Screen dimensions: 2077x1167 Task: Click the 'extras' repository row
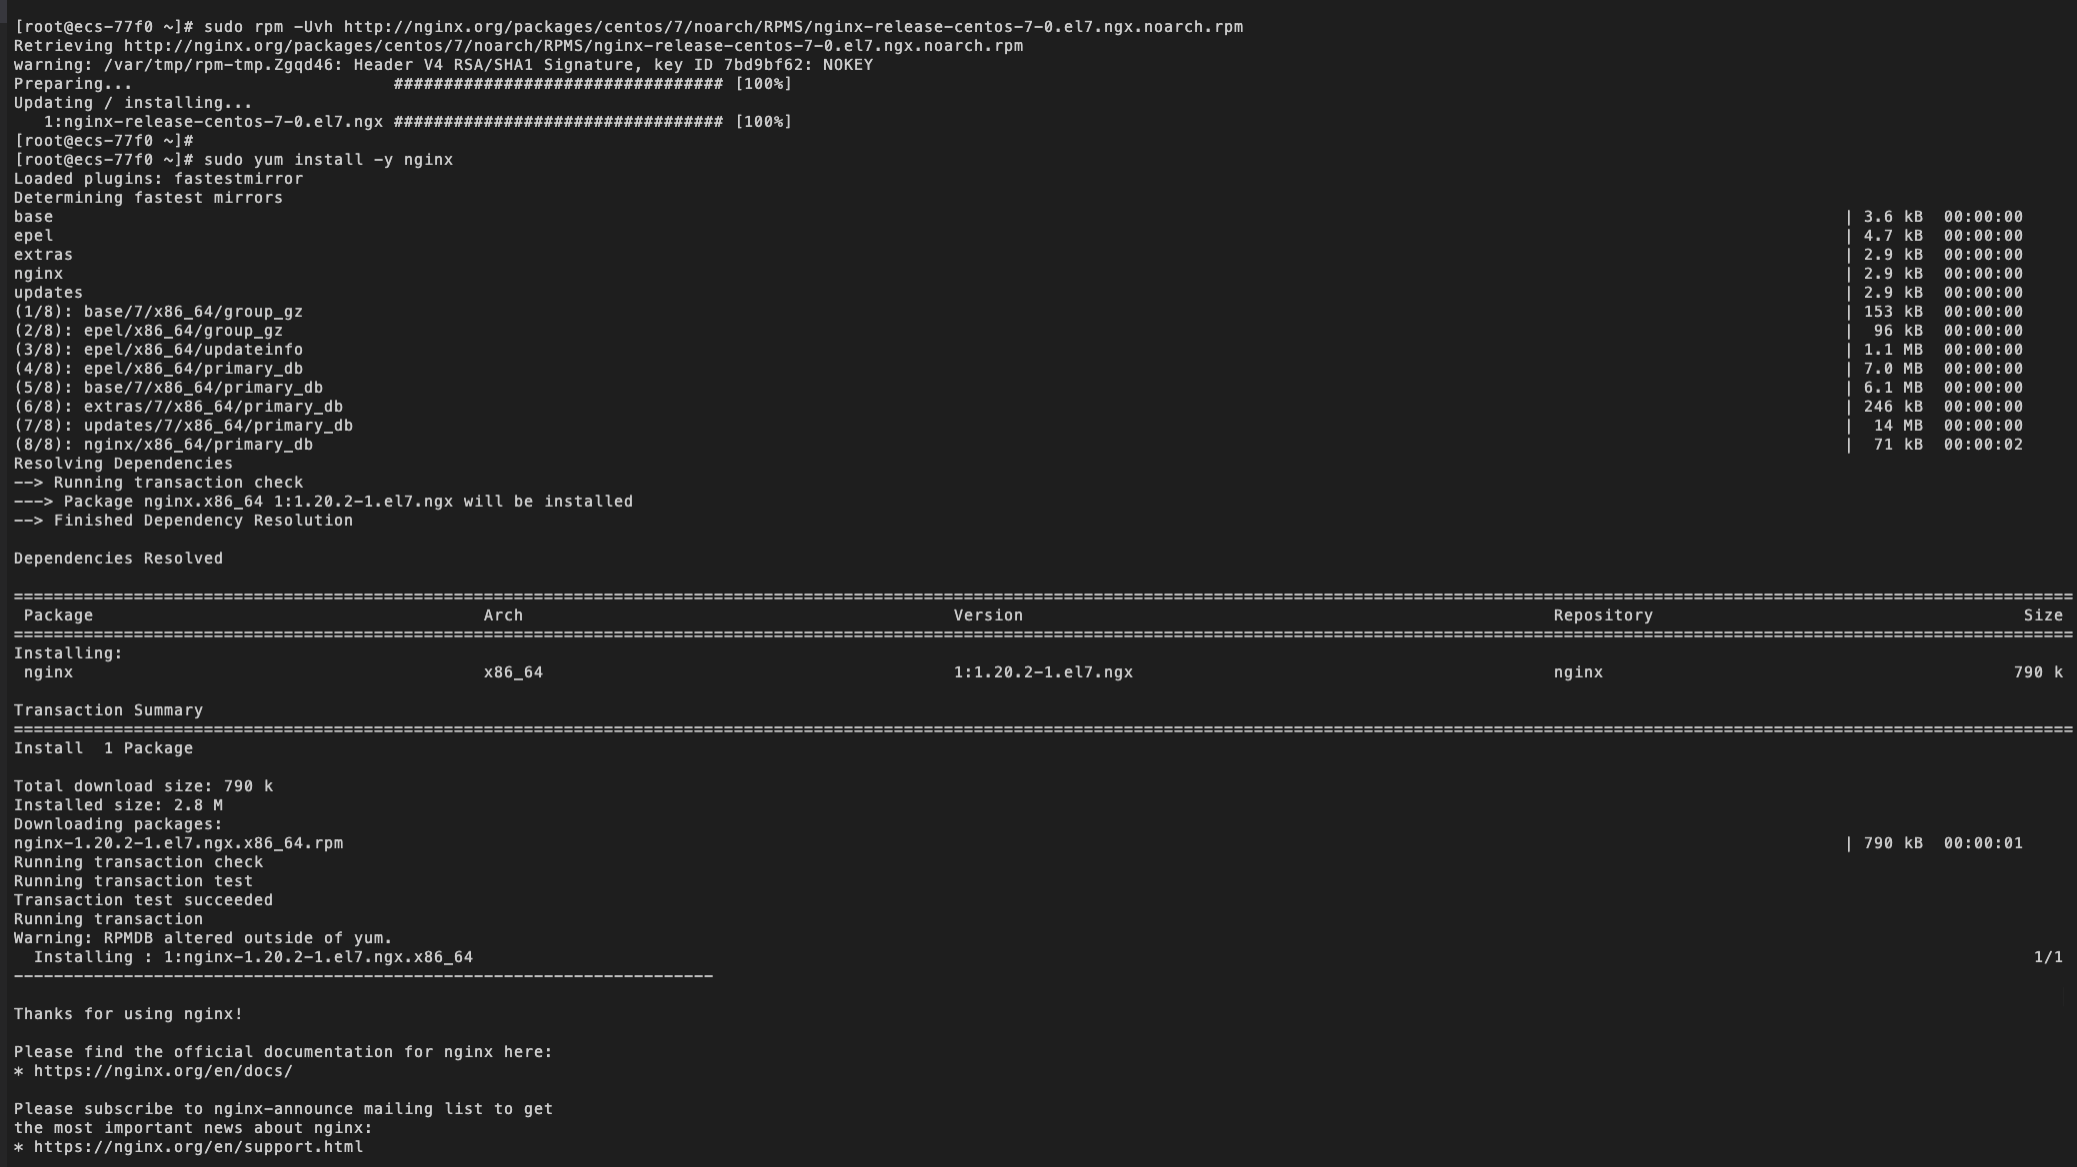(1018, 255)
